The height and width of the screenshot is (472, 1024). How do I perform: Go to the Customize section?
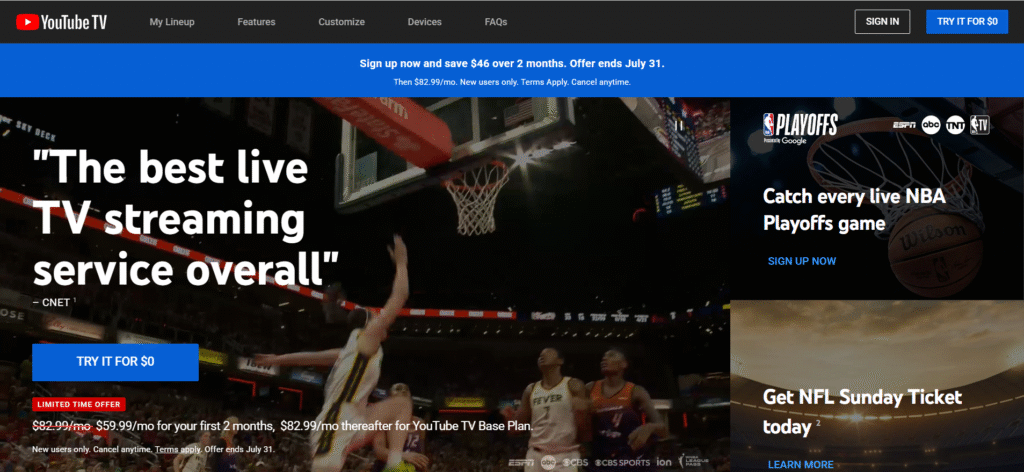coord(342,22)
